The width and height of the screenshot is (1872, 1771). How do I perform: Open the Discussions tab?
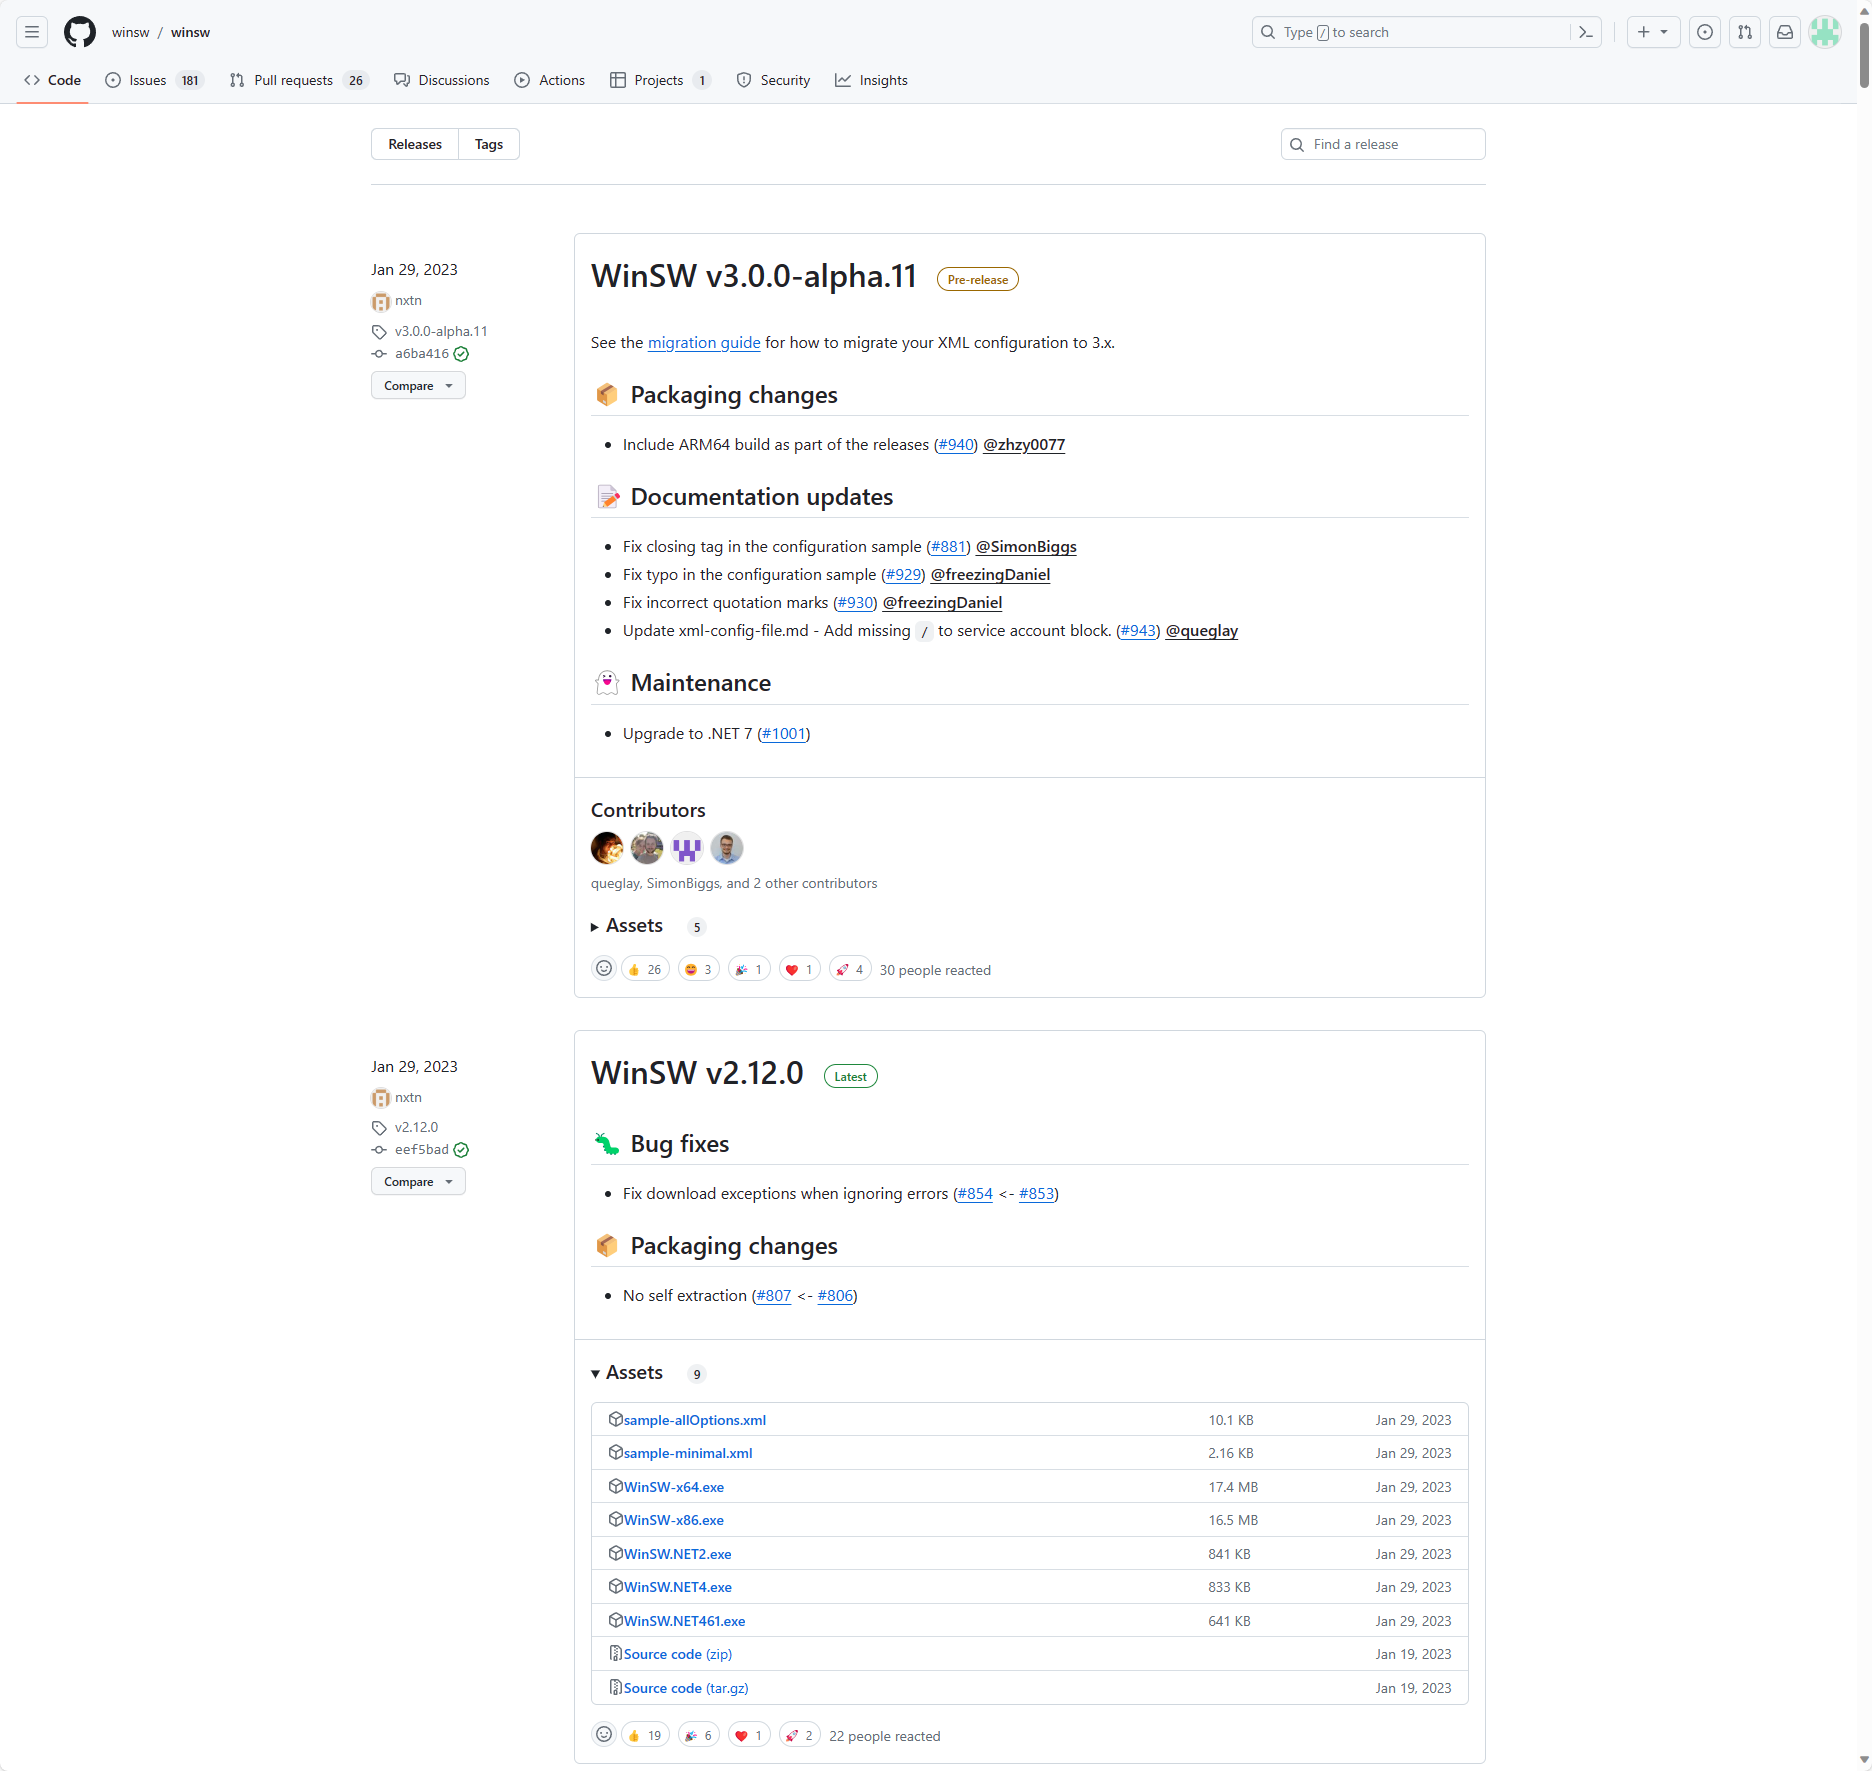click(442, 80)
